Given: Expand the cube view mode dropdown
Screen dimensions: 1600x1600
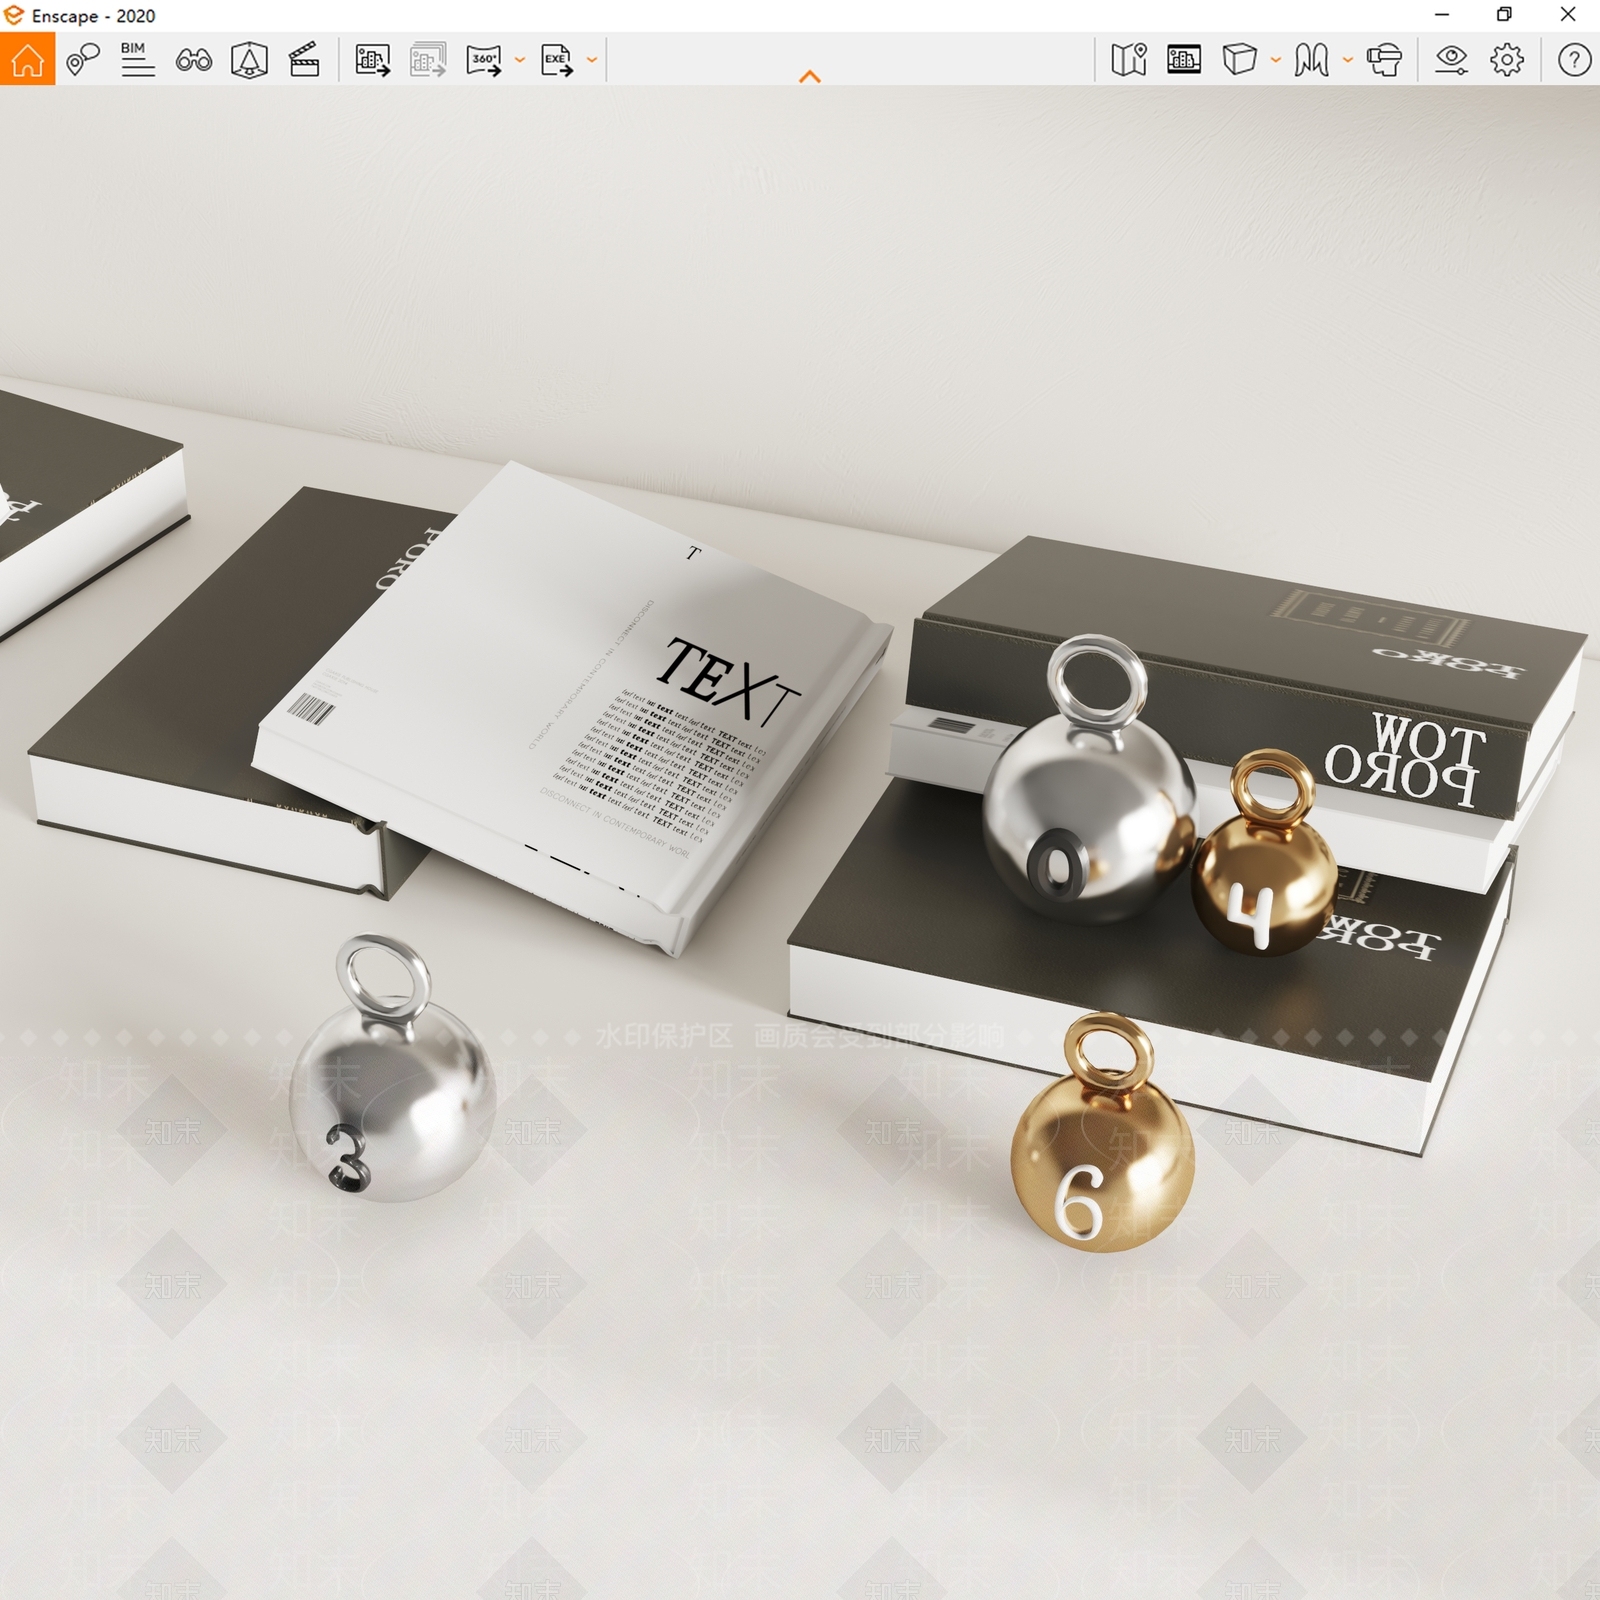Looking at the screenshot, I should [x=1275, y=60].
